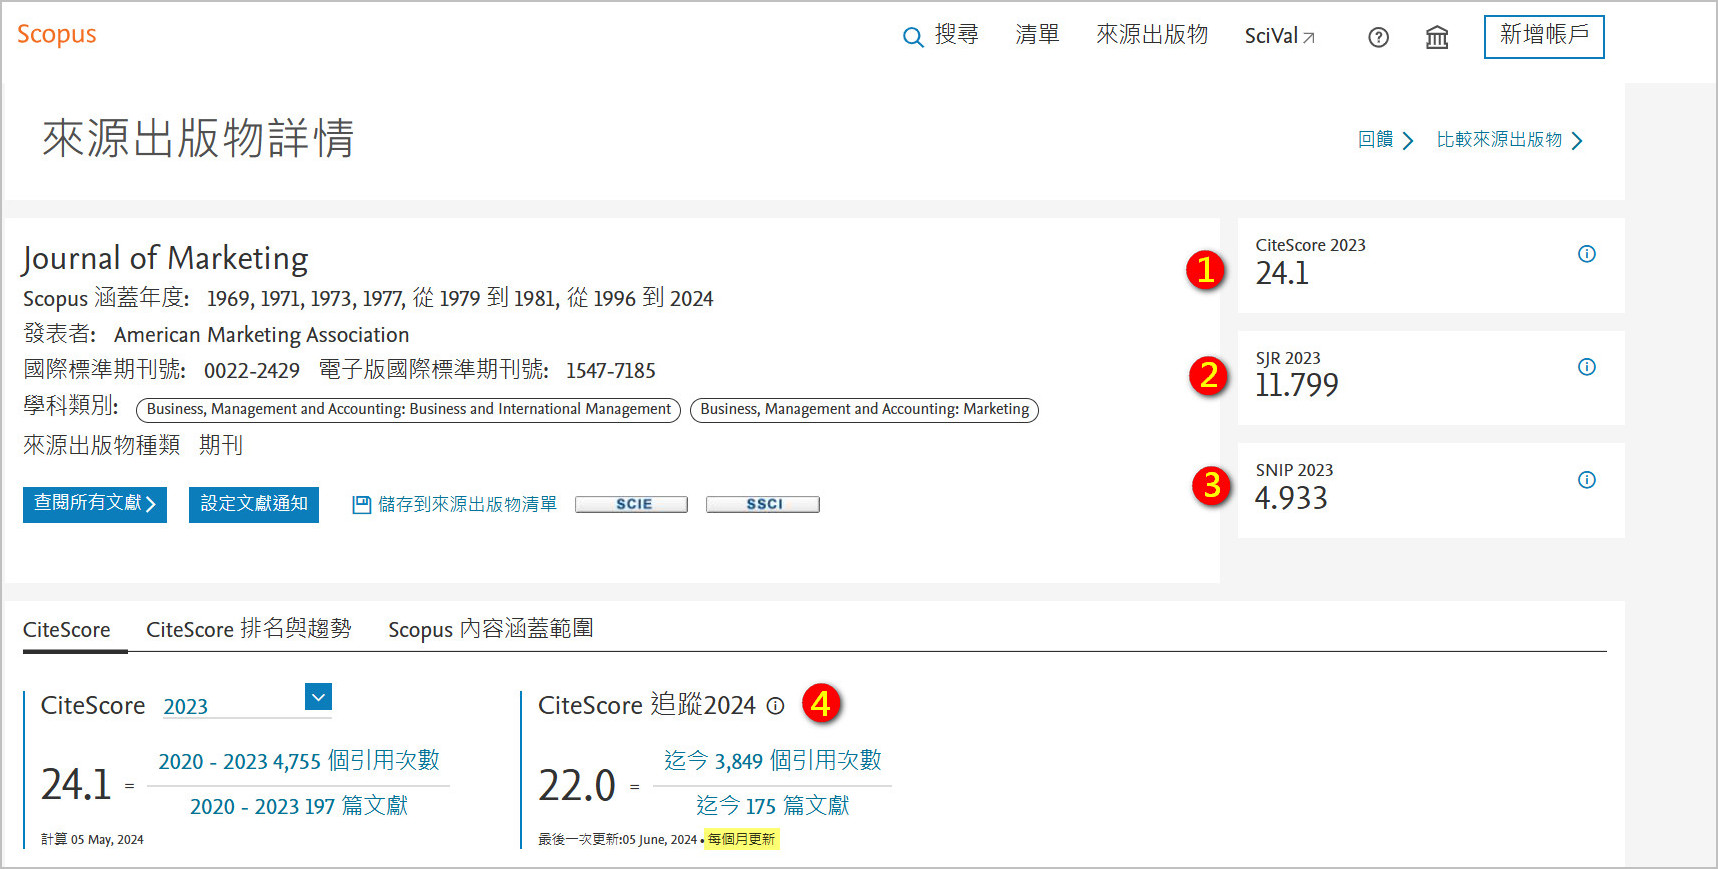Open 迄今 175 篇文獻 link
This screenshot has width=1718, height=869.
coord(773,806)
